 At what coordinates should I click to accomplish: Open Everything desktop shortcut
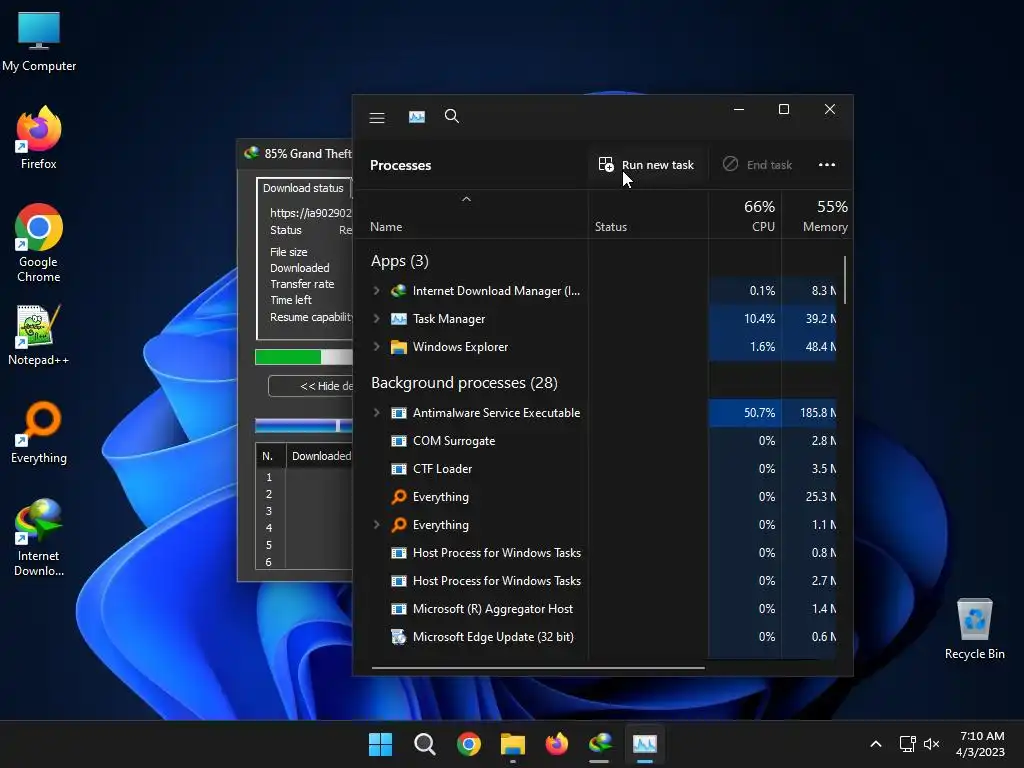click(39, 432)
